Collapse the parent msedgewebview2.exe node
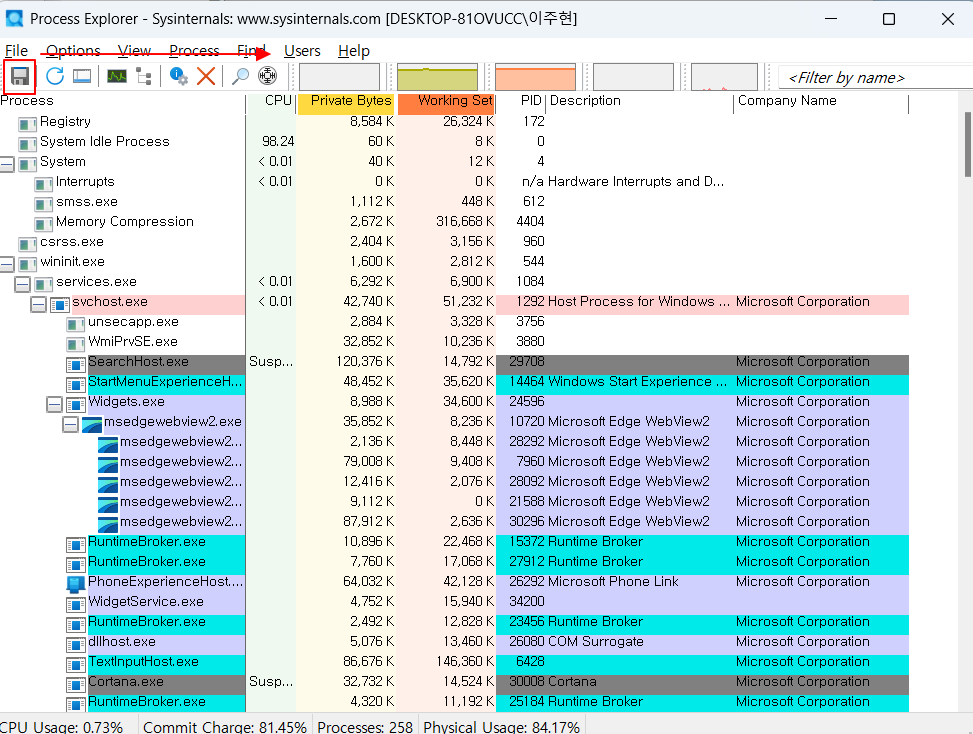This screenshot has height=734, width=973. click(x=71, y=424)
